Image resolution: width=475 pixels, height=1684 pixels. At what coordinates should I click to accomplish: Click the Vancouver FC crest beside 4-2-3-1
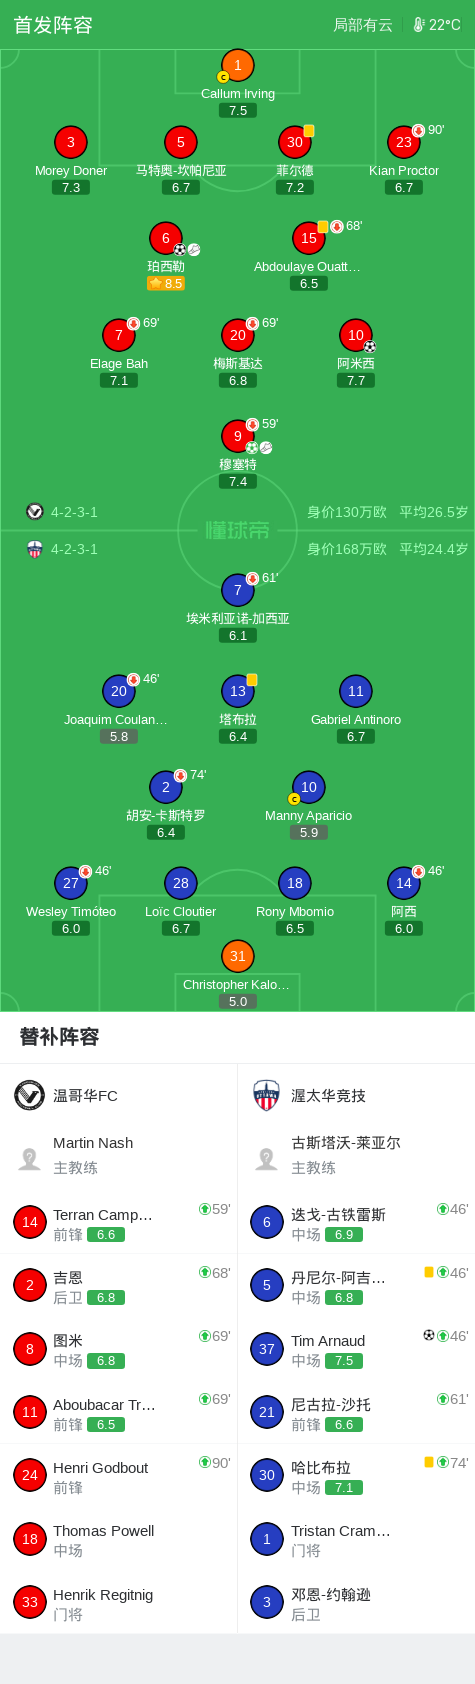(35, 512)
